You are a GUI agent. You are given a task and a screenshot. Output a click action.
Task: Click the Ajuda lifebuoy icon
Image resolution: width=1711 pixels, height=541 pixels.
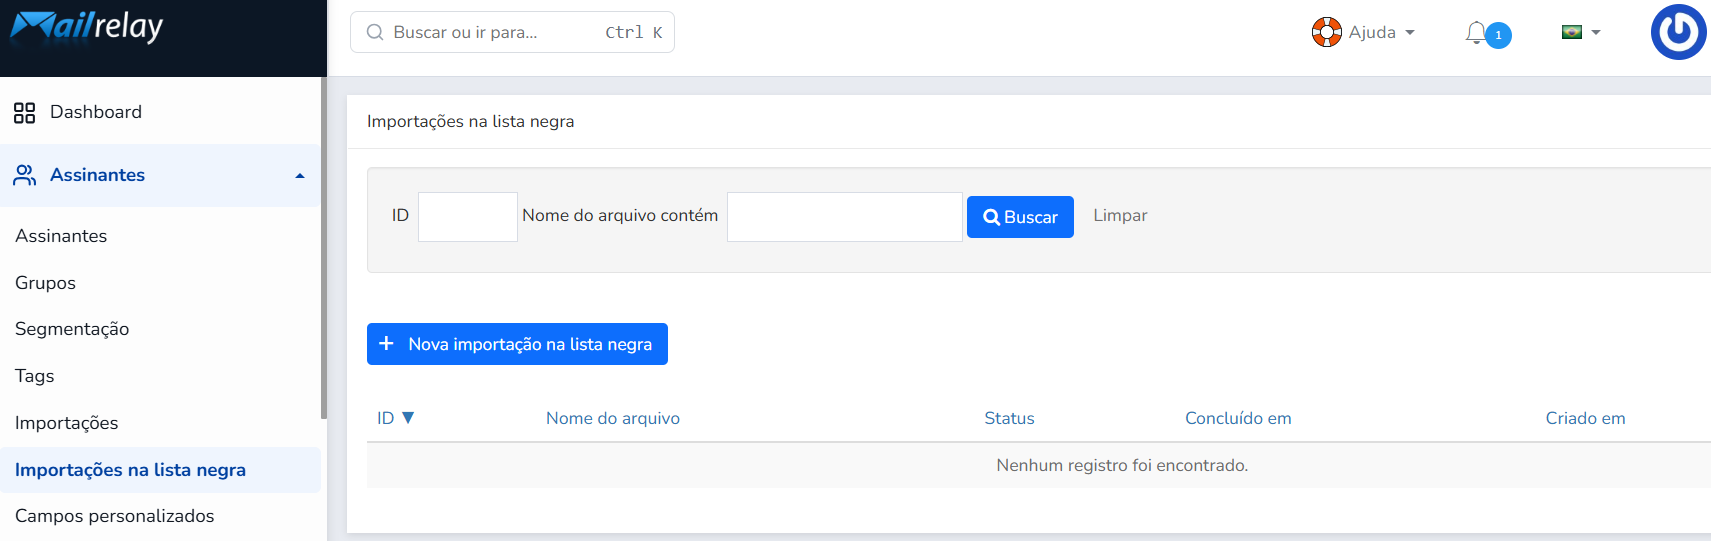click(x=1326, y=32)
